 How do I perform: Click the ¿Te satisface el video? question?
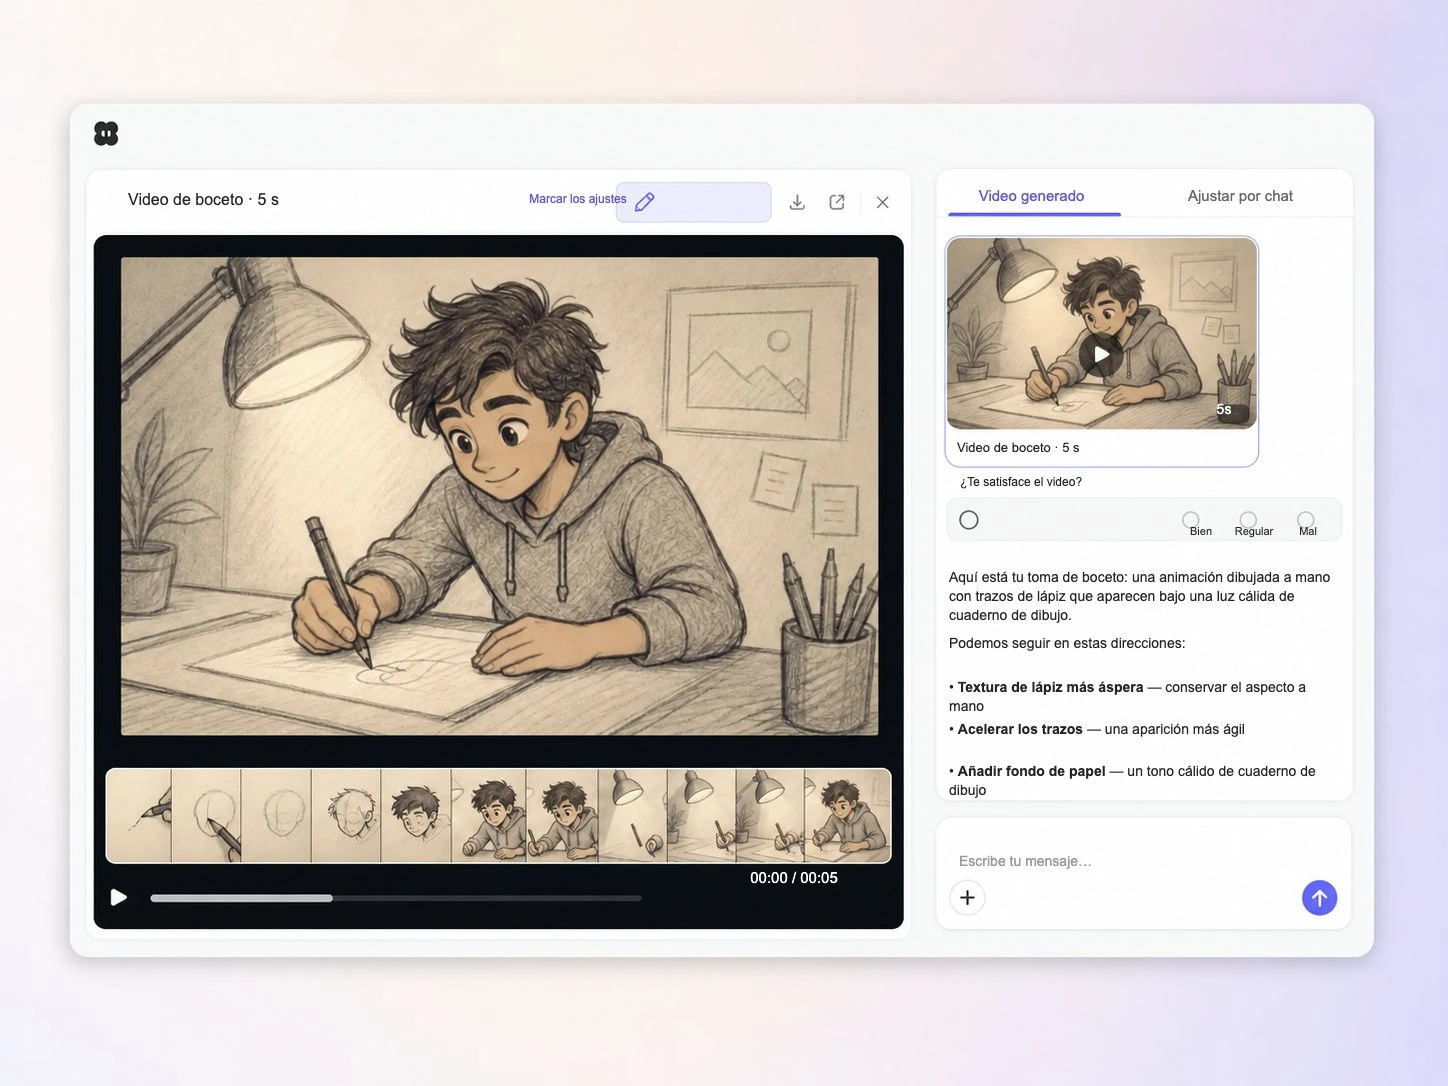tap(1020, 482)
